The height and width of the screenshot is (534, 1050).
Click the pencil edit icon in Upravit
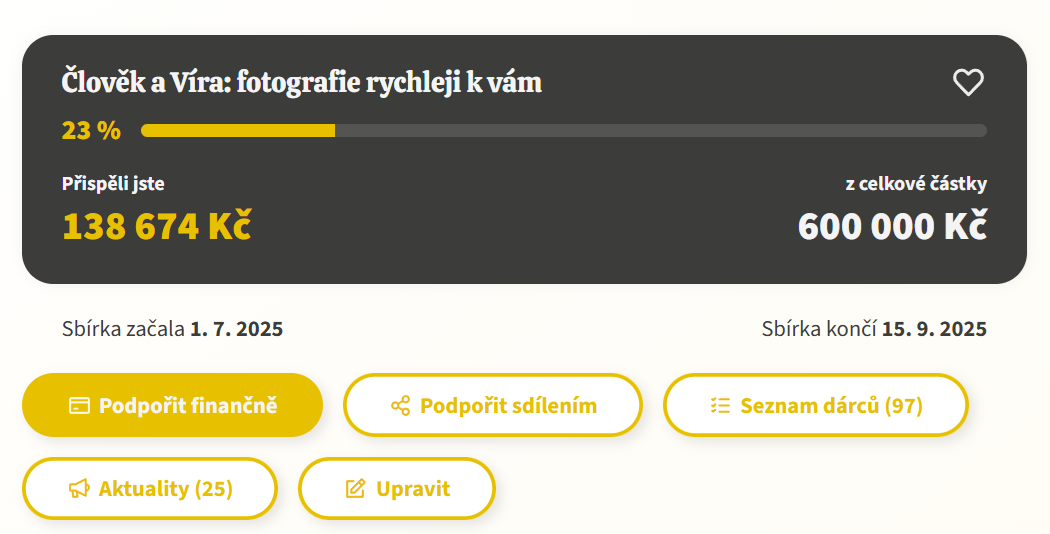click(x=356, y=488)
